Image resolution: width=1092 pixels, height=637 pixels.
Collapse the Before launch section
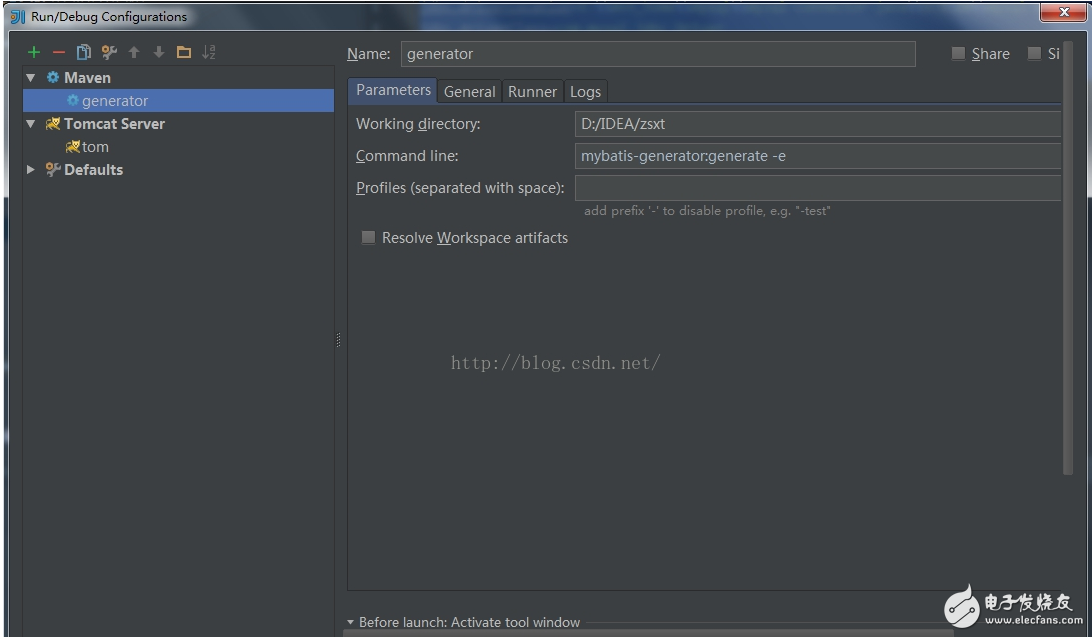[351, 622]
